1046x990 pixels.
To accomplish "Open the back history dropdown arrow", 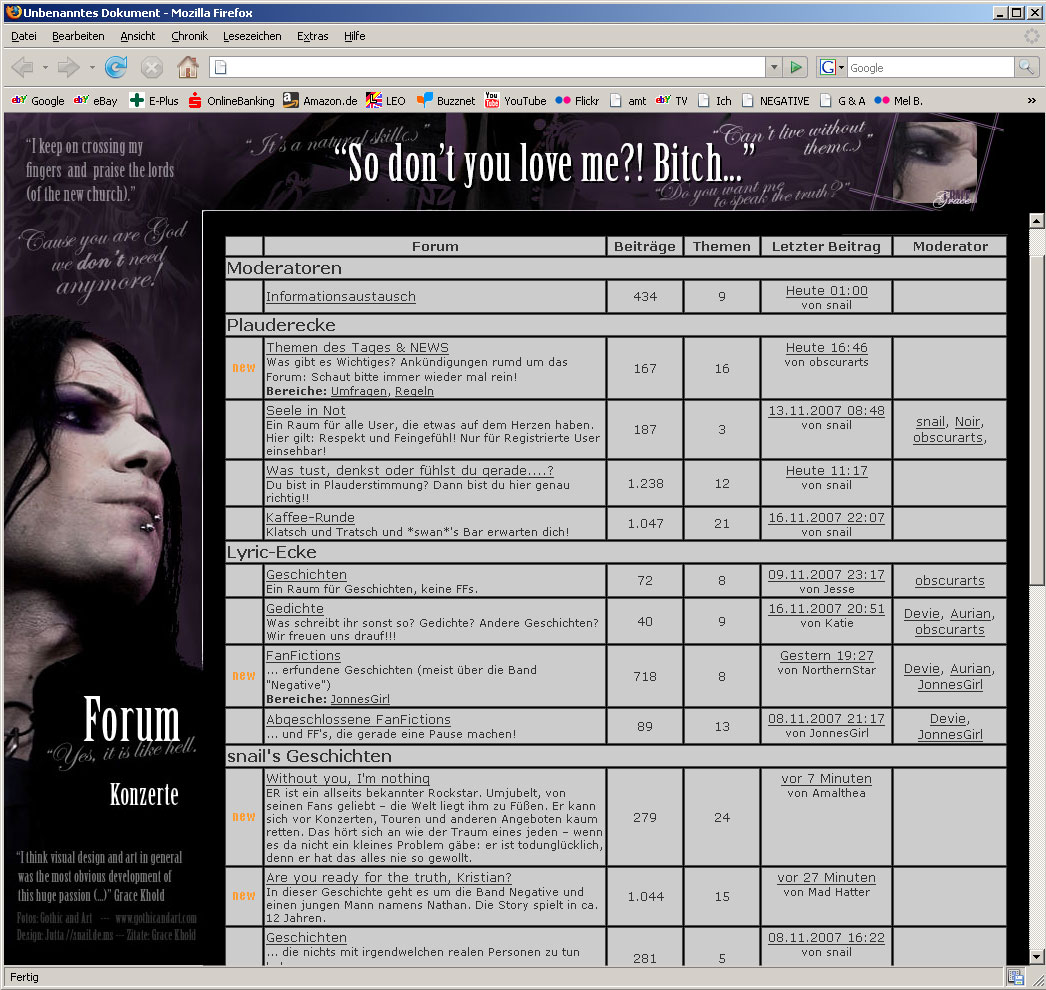I will click(45, 67).
